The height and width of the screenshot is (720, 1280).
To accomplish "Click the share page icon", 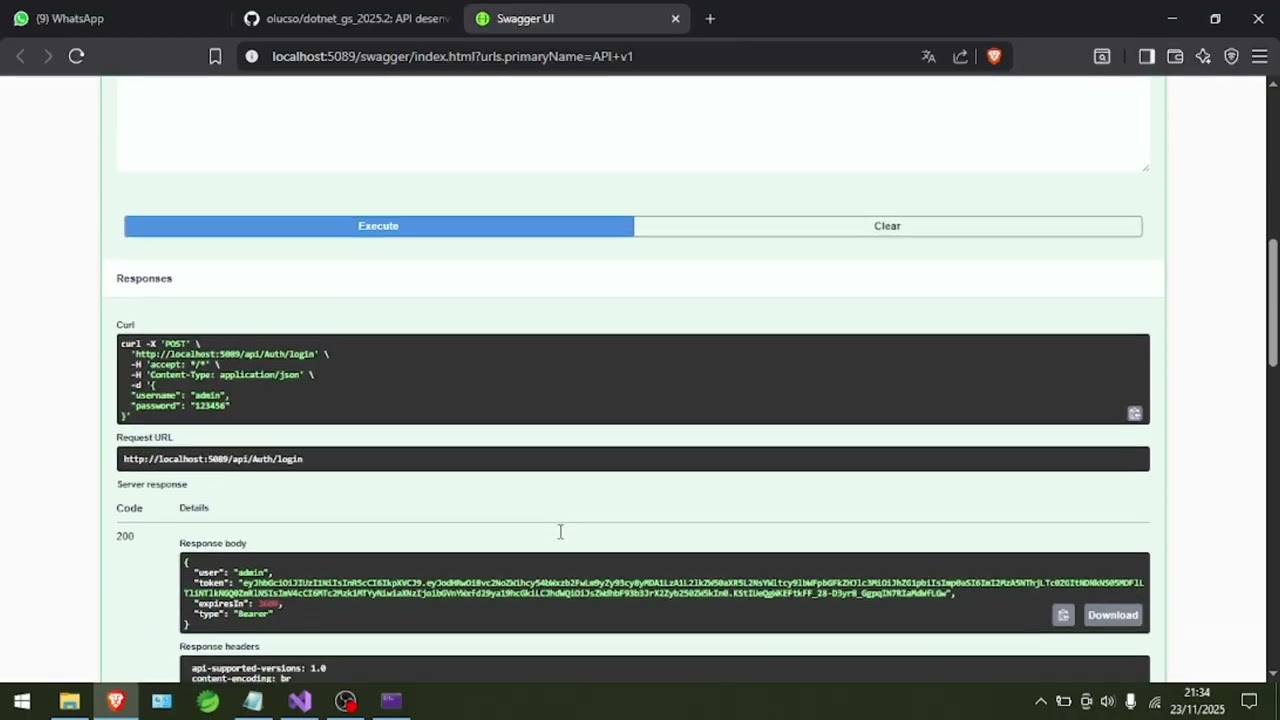I will (960, 57).
